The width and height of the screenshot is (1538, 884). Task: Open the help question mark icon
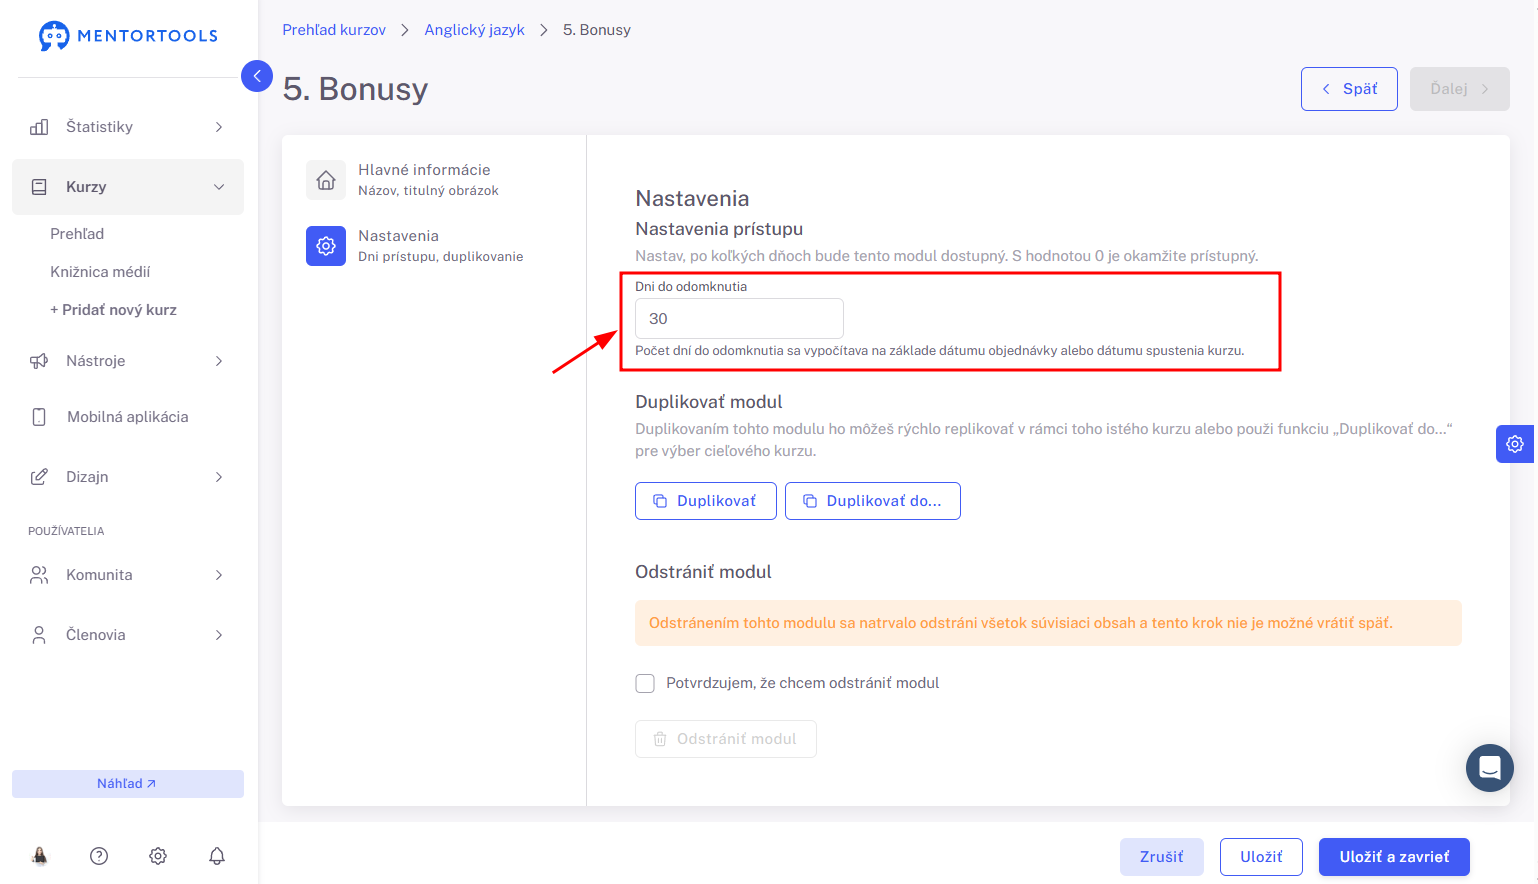coord(99,856)
